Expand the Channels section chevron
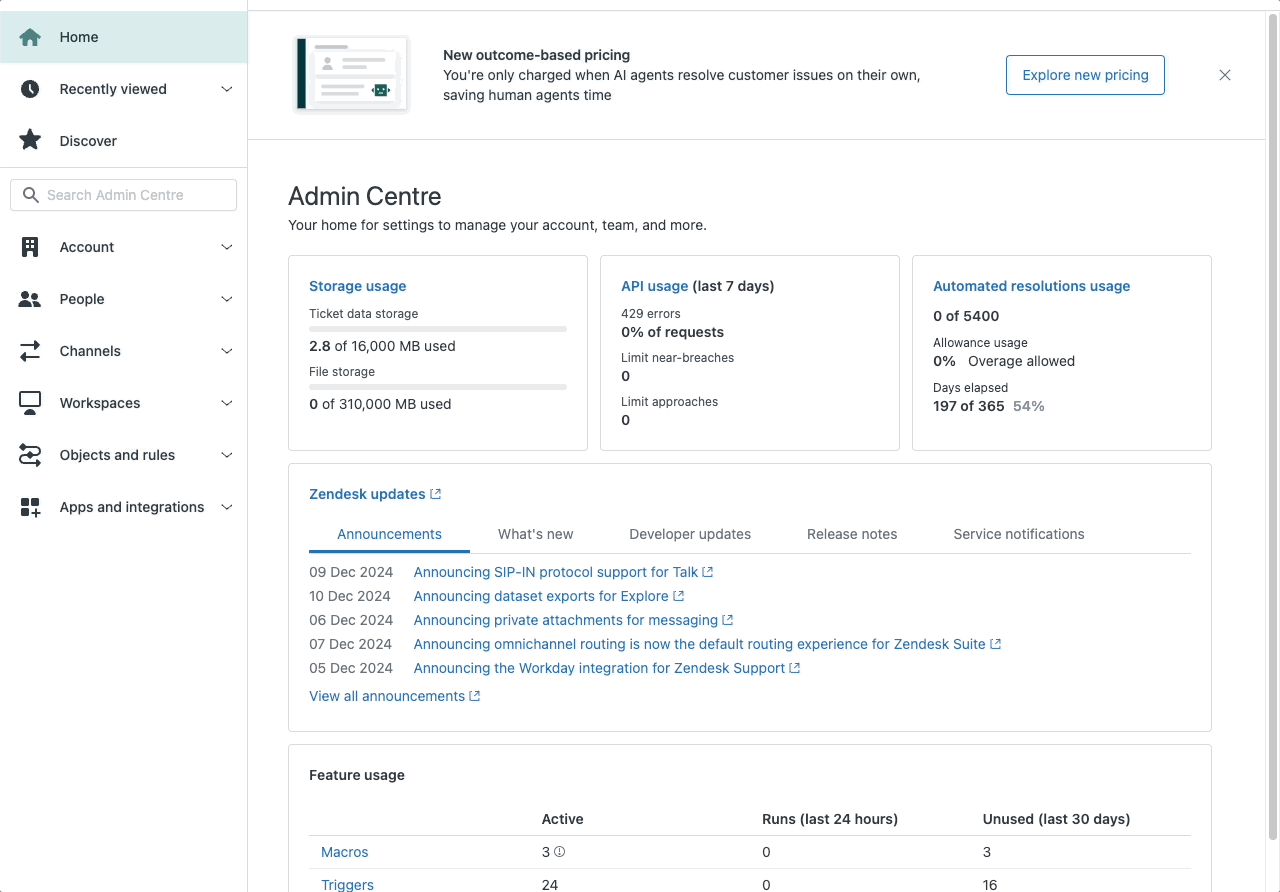 pos(227,351)
